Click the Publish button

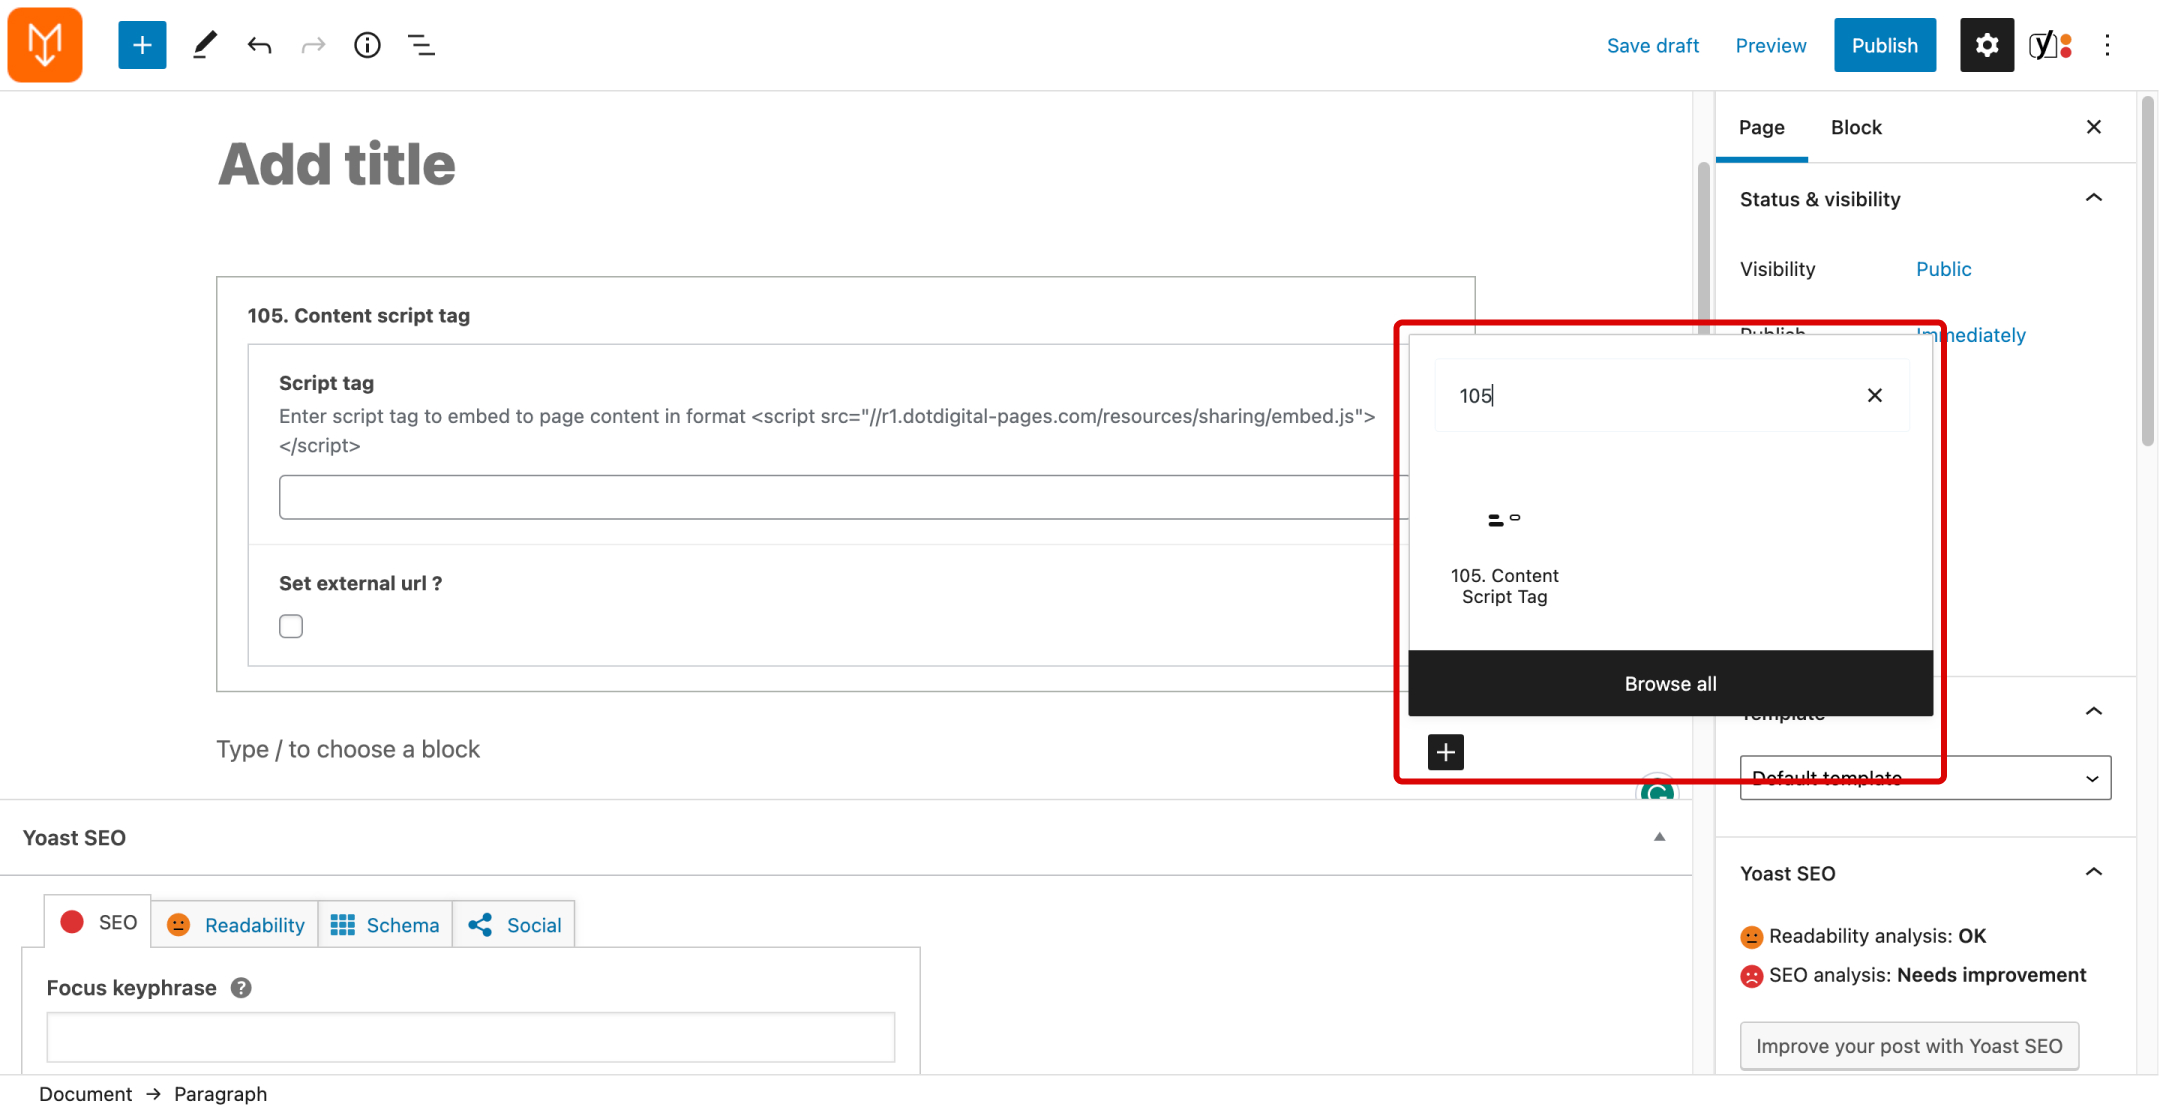pos(1884,45)
